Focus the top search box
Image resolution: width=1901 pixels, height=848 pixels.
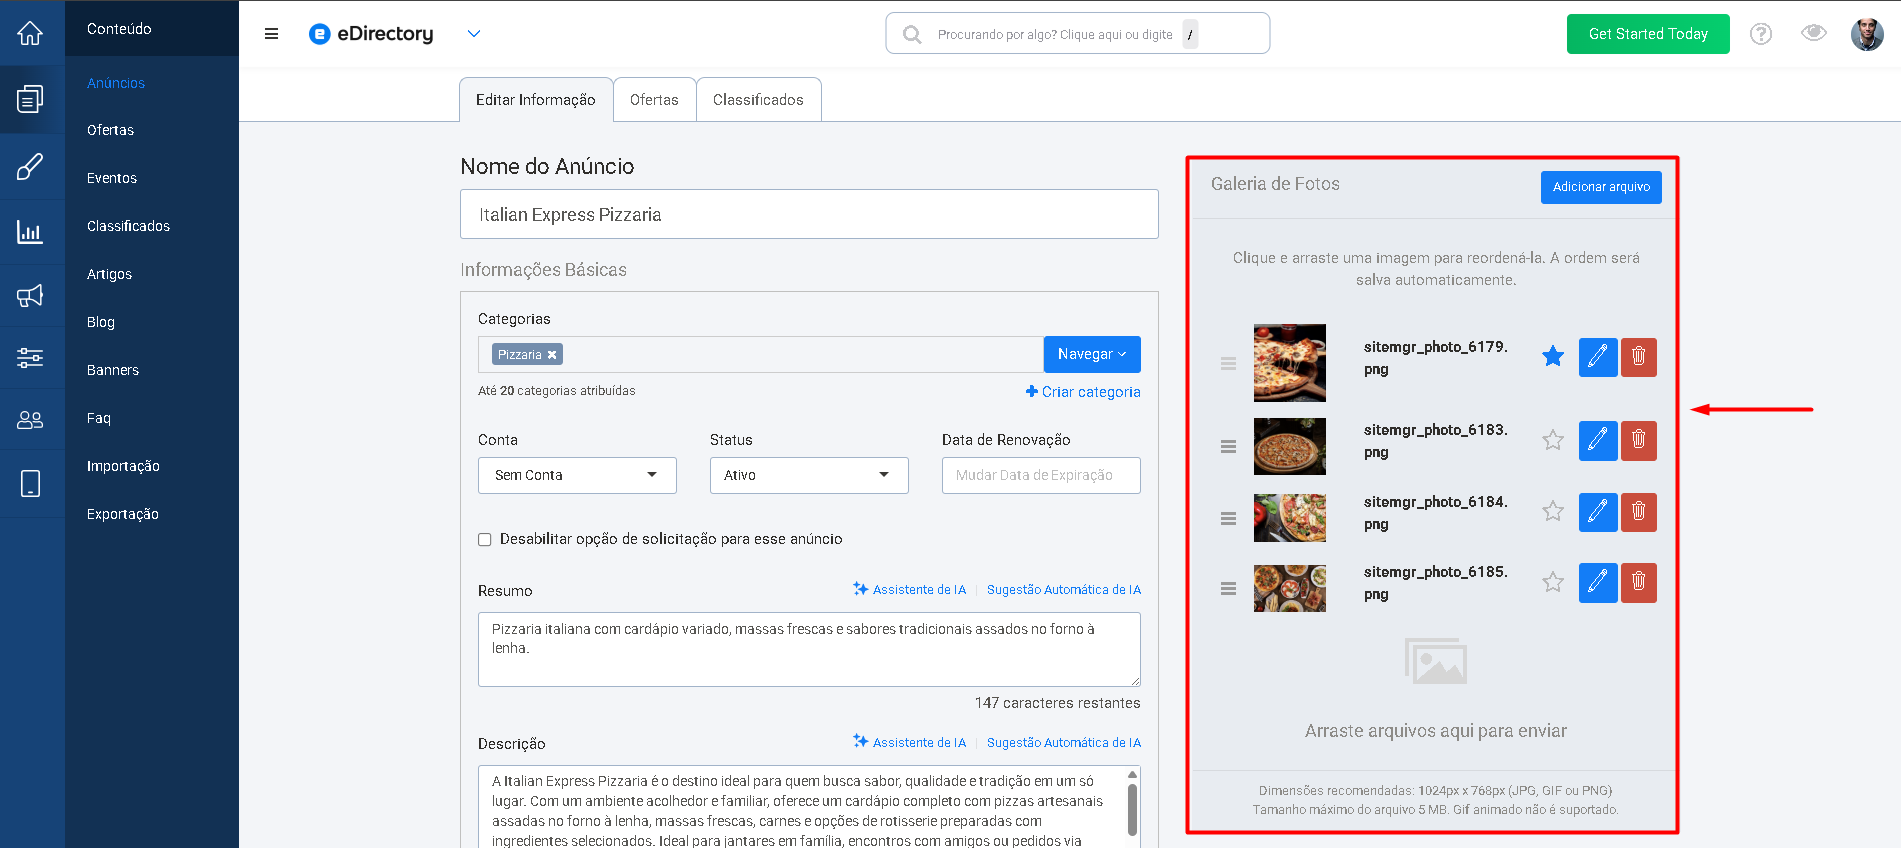1078,34
